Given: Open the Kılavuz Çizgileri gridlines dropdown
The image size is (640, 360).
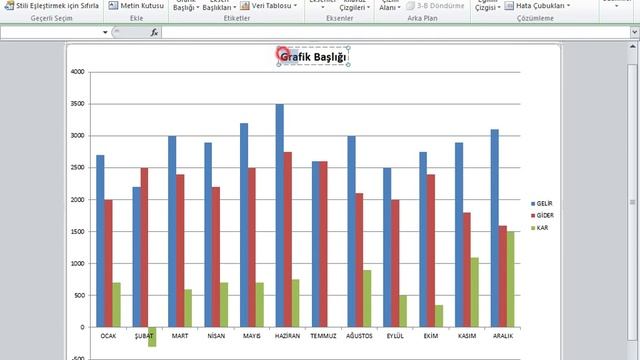Looking at the screenshot, I should tap(354, 5).
